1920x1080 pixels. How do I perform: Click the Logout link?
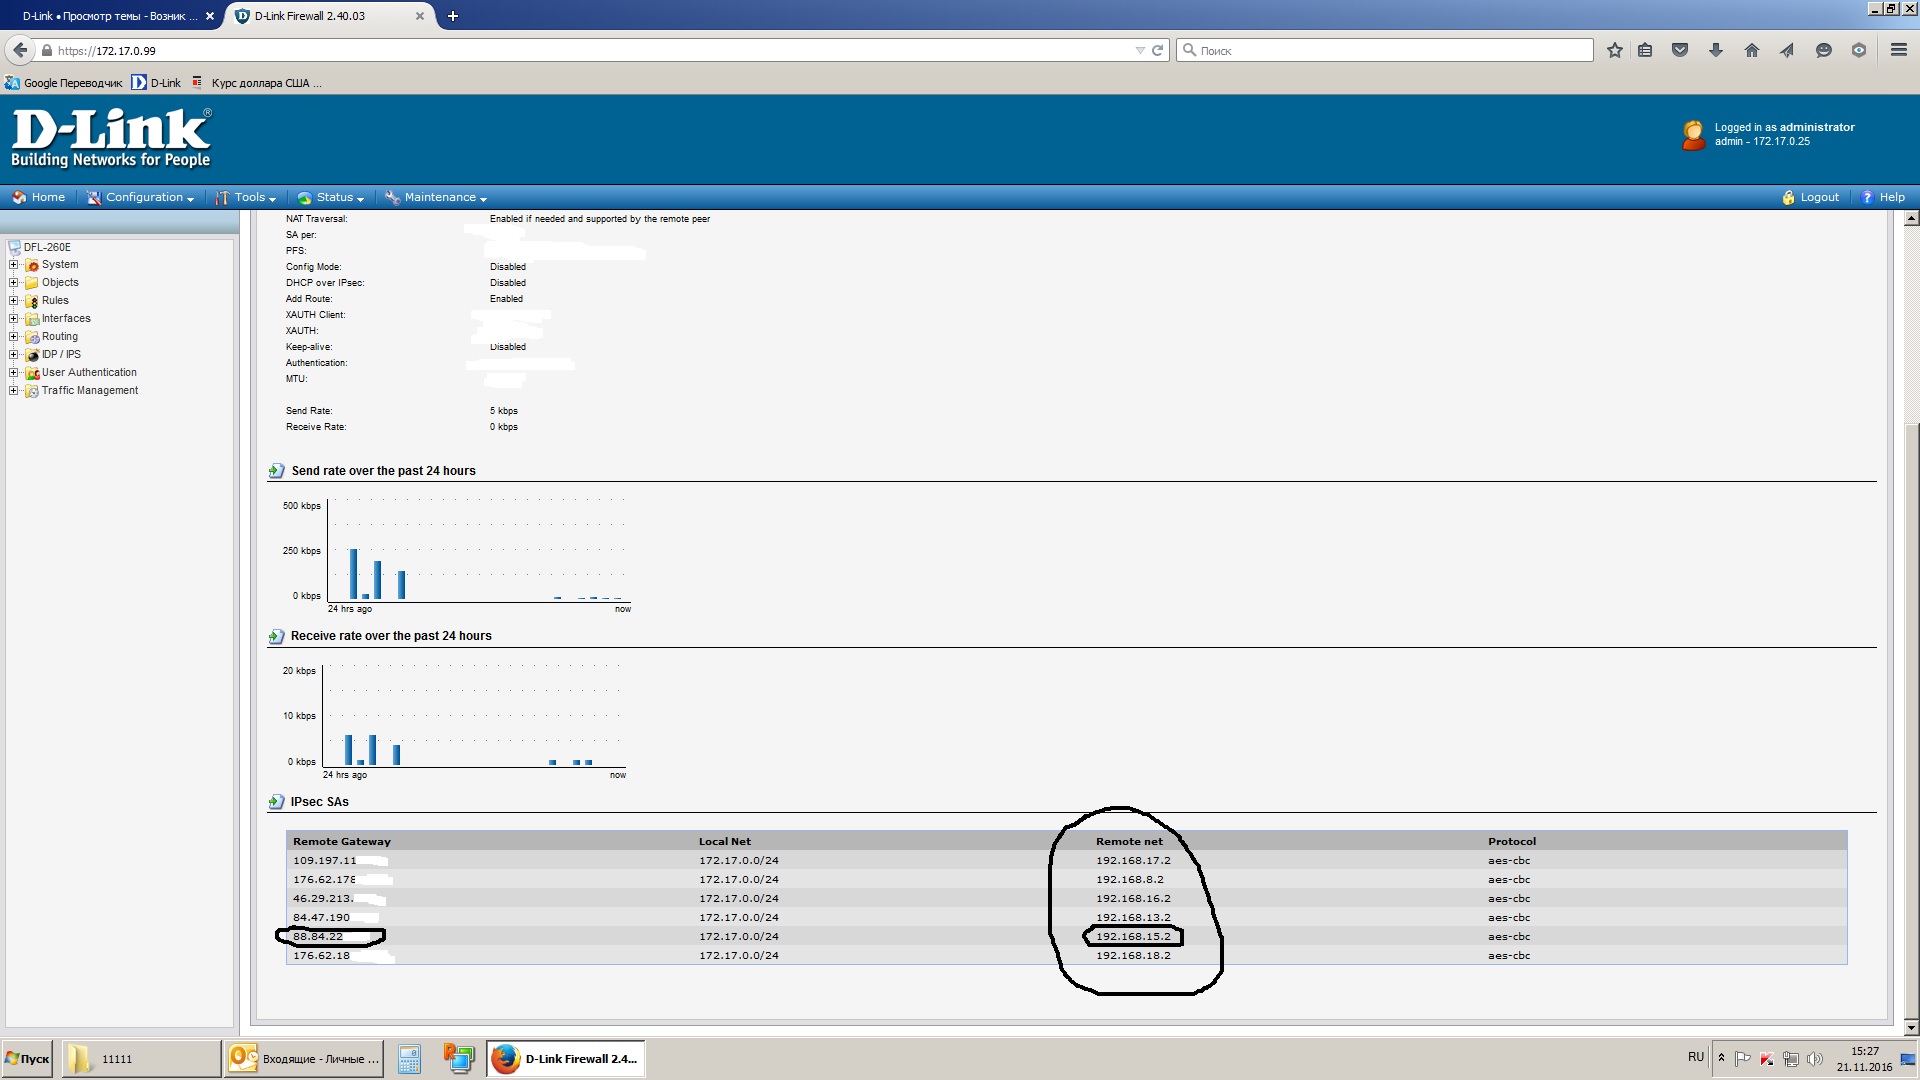click(1818, 198)
